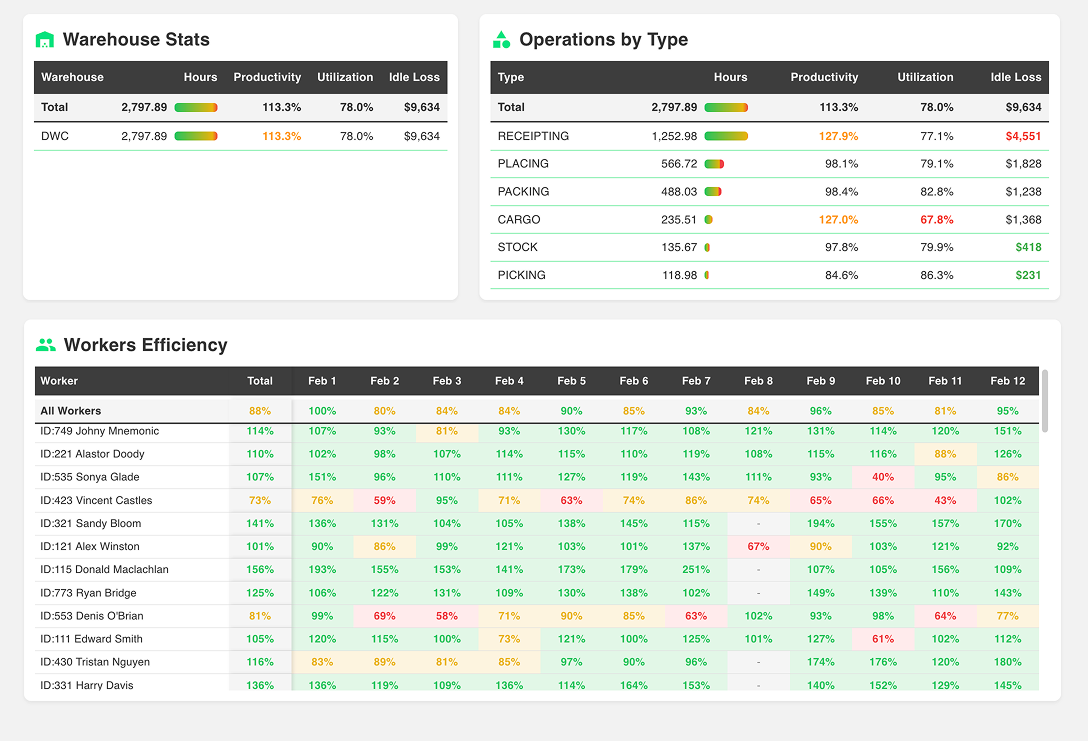Select the PICKING operation type
Screen dimensions: 1088x741
tap(521, 275)
